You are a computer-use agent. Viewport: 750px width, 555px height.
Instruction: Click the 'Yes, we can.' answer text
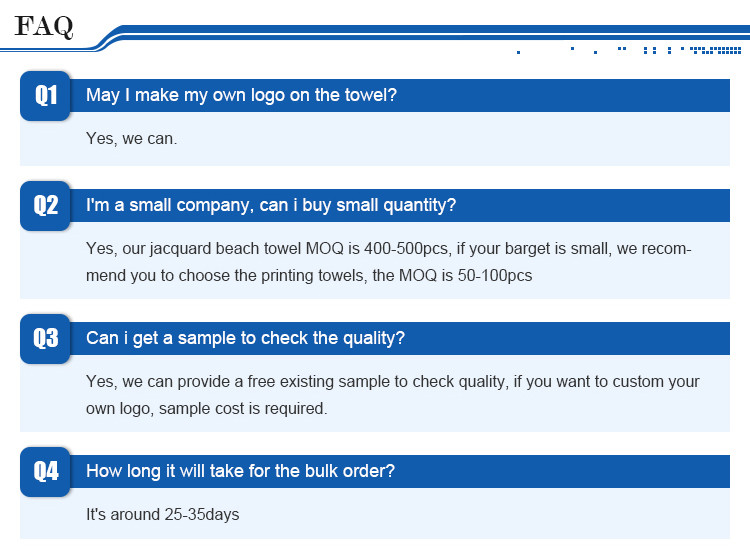[132, 139]
